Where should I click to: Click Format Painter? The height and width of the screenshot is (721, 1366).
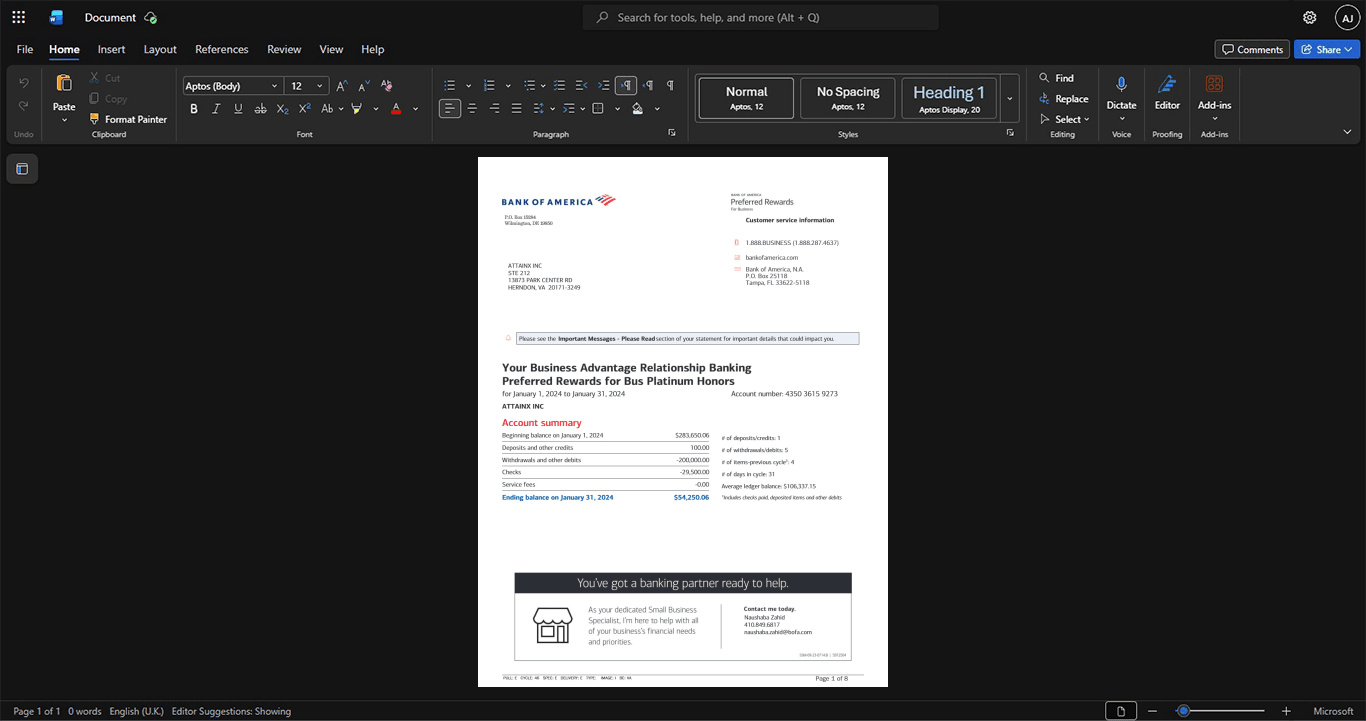128,119
